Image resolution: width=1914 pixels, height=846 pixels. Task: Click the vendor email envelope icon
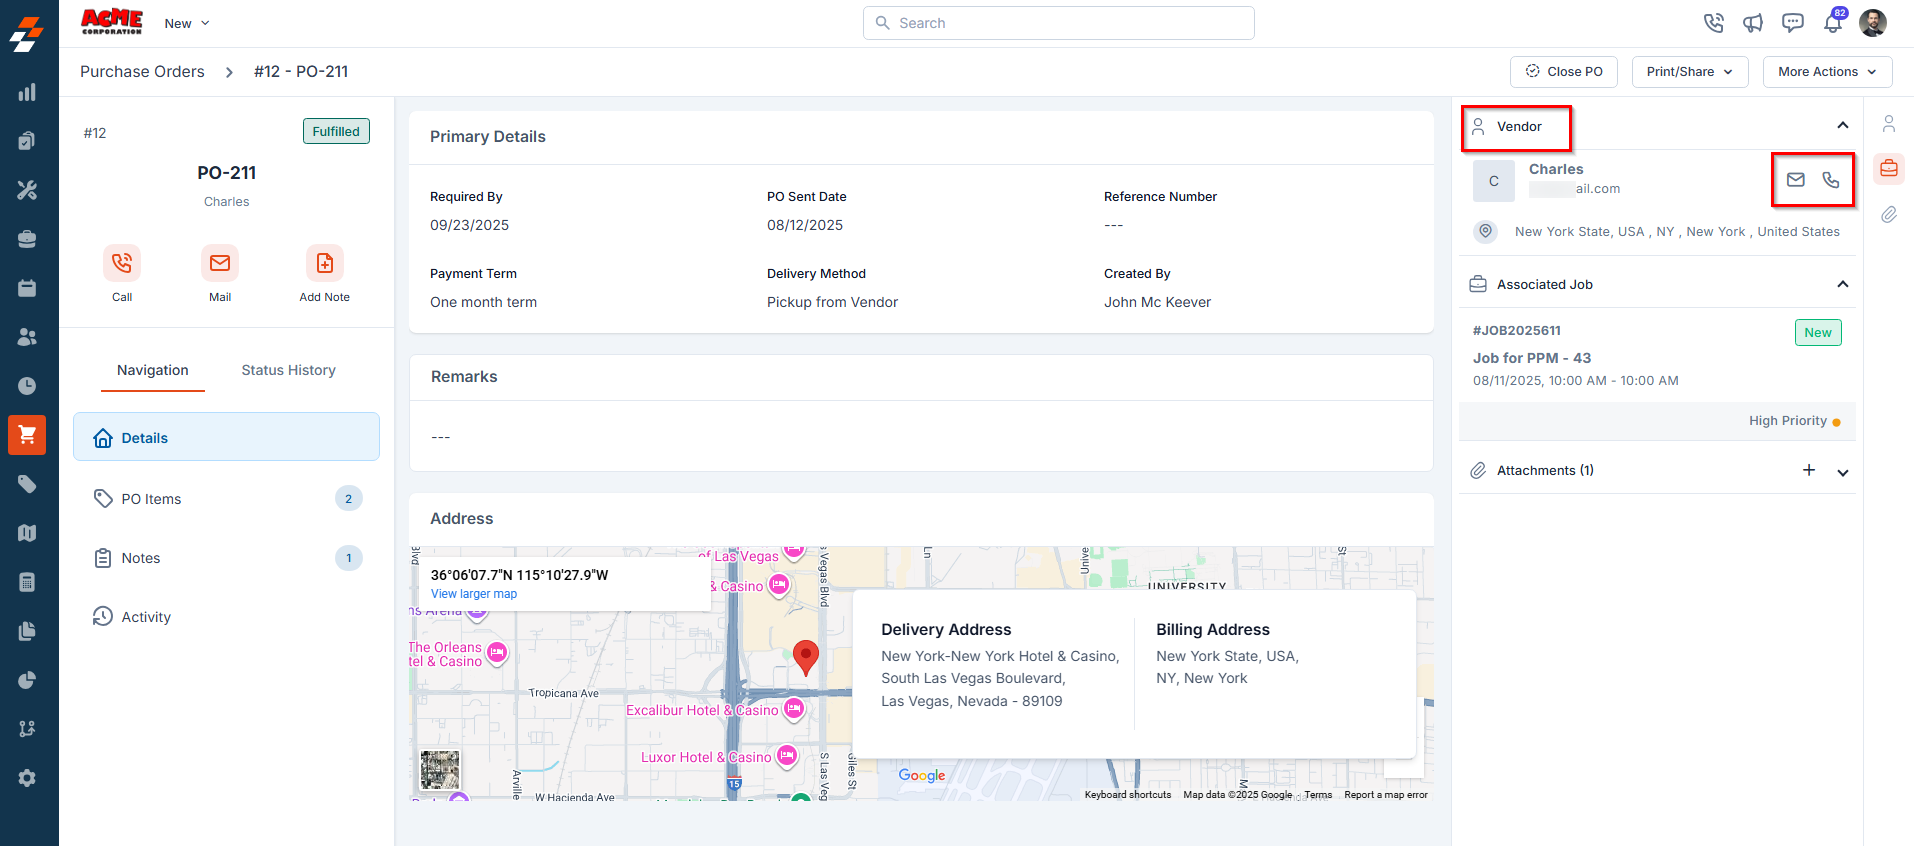1796,180
